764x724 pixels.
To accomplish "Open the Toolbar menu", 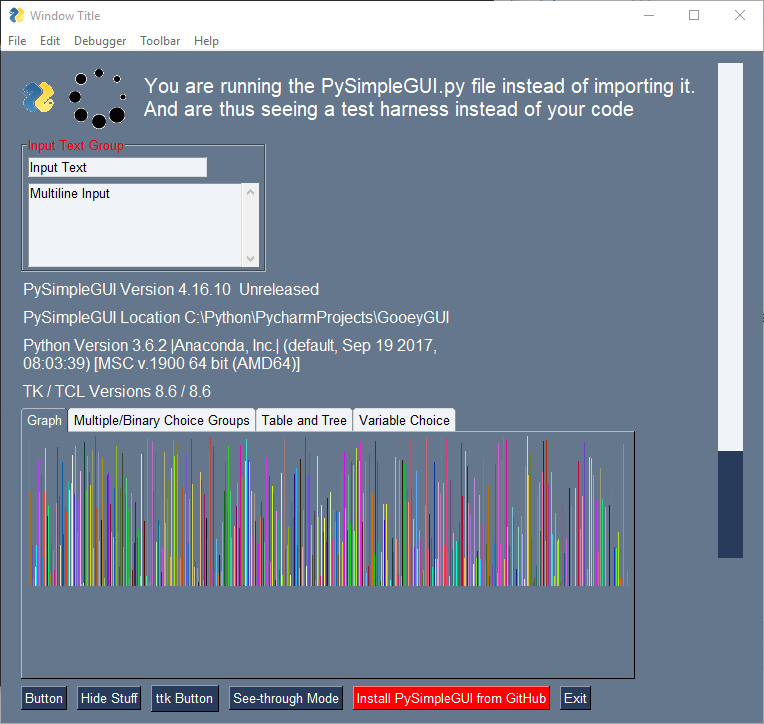I will [x=160, y=41].
